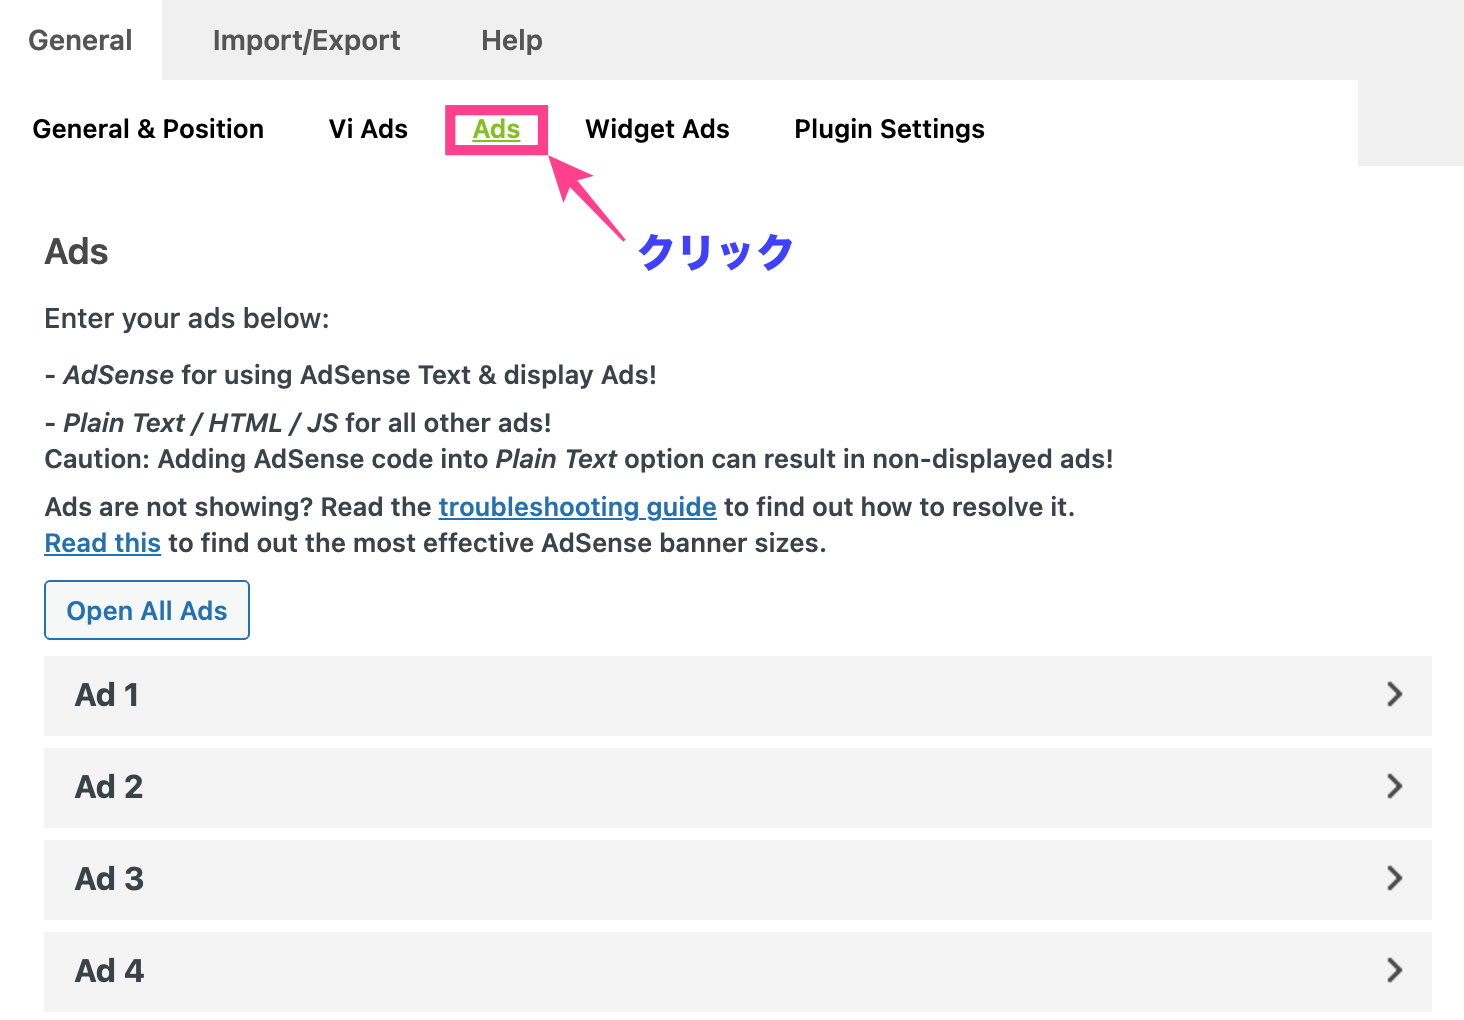Click the 'Plain Text / HTML / JS' line
Viewport: 1464px width, 1020px height.
(298, 423)
